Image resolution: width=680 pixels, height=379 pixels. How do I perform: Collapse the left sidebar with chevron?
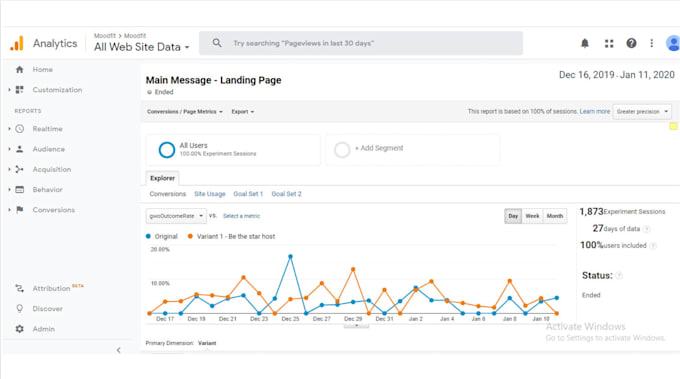pos(118,350)
